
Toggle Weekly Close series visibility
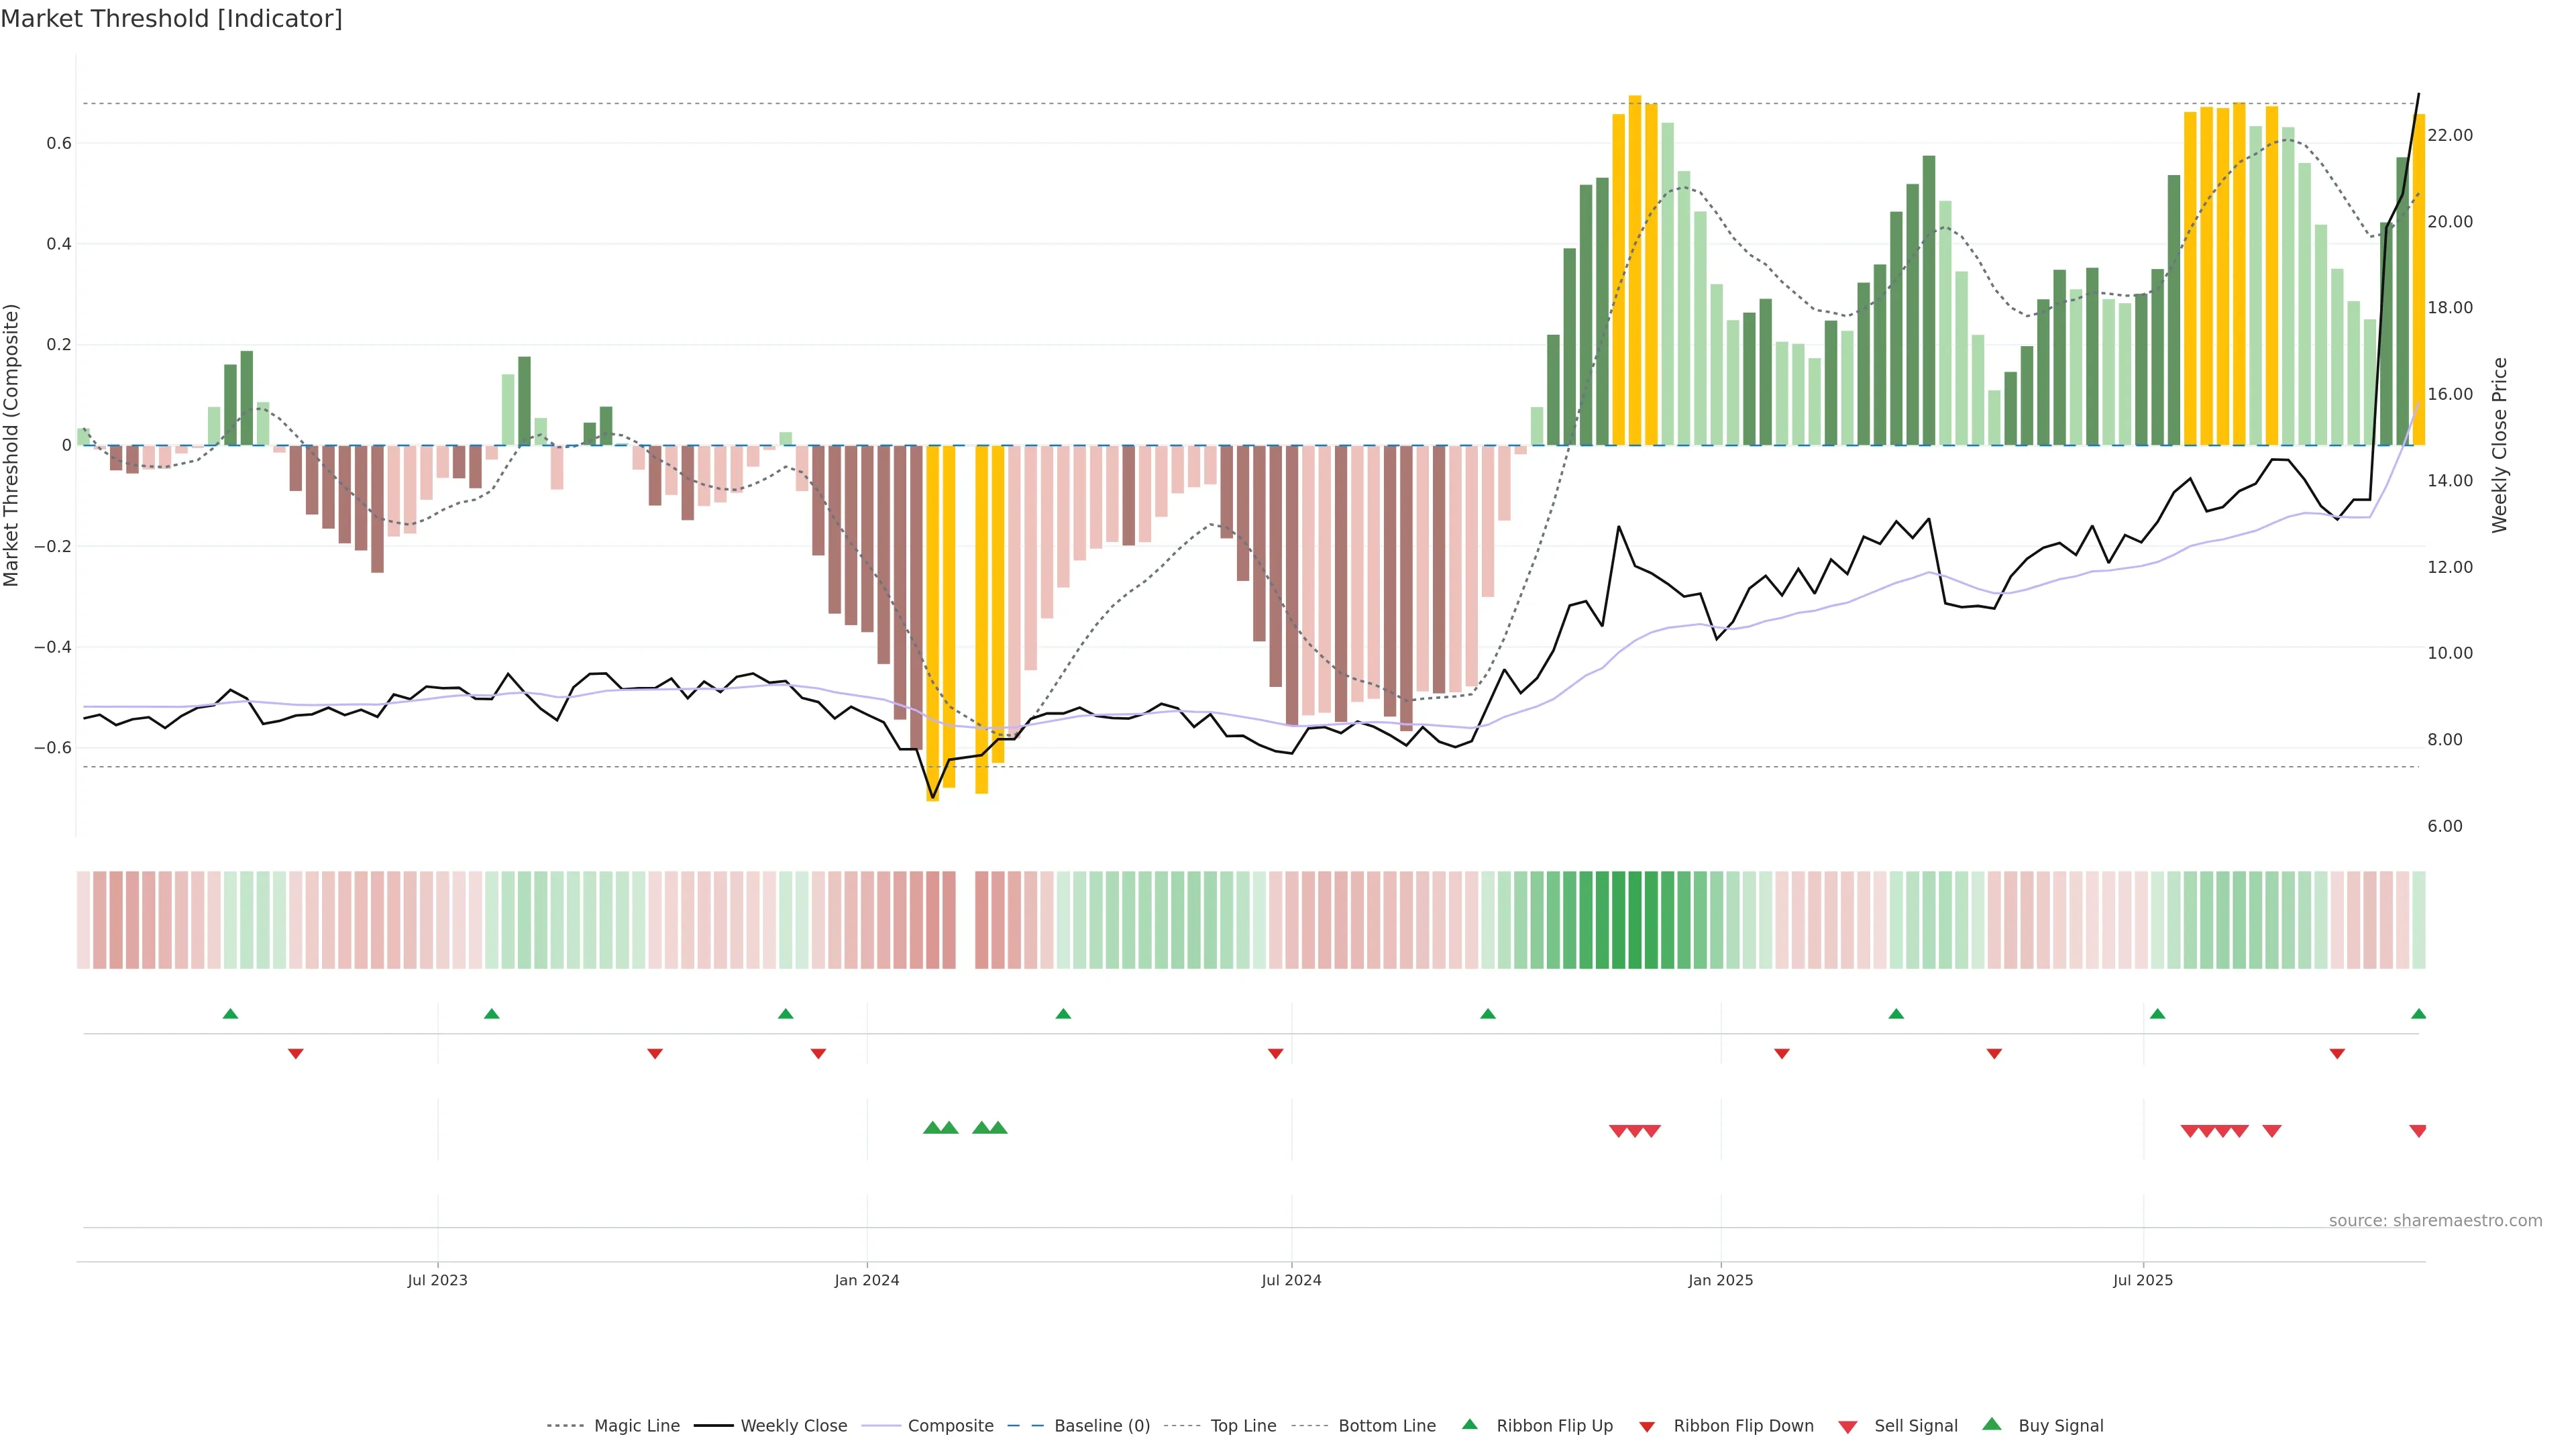click(x=793, y=1426)
